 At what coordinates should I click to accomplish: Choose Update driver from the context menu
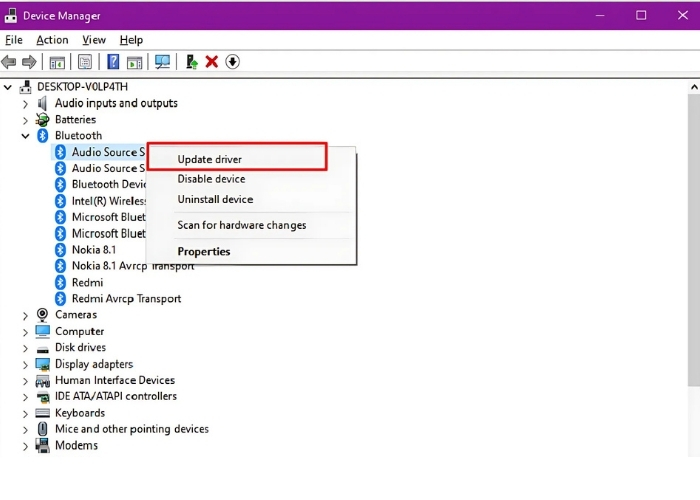tap(210, 159)
